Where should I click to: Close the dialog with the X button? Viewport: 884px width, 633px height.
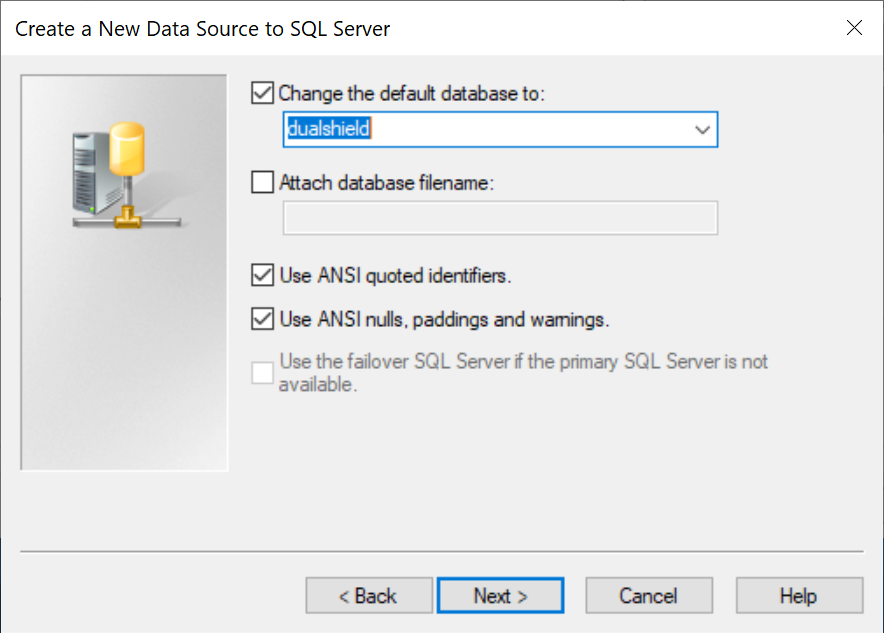tap(854, 28)
